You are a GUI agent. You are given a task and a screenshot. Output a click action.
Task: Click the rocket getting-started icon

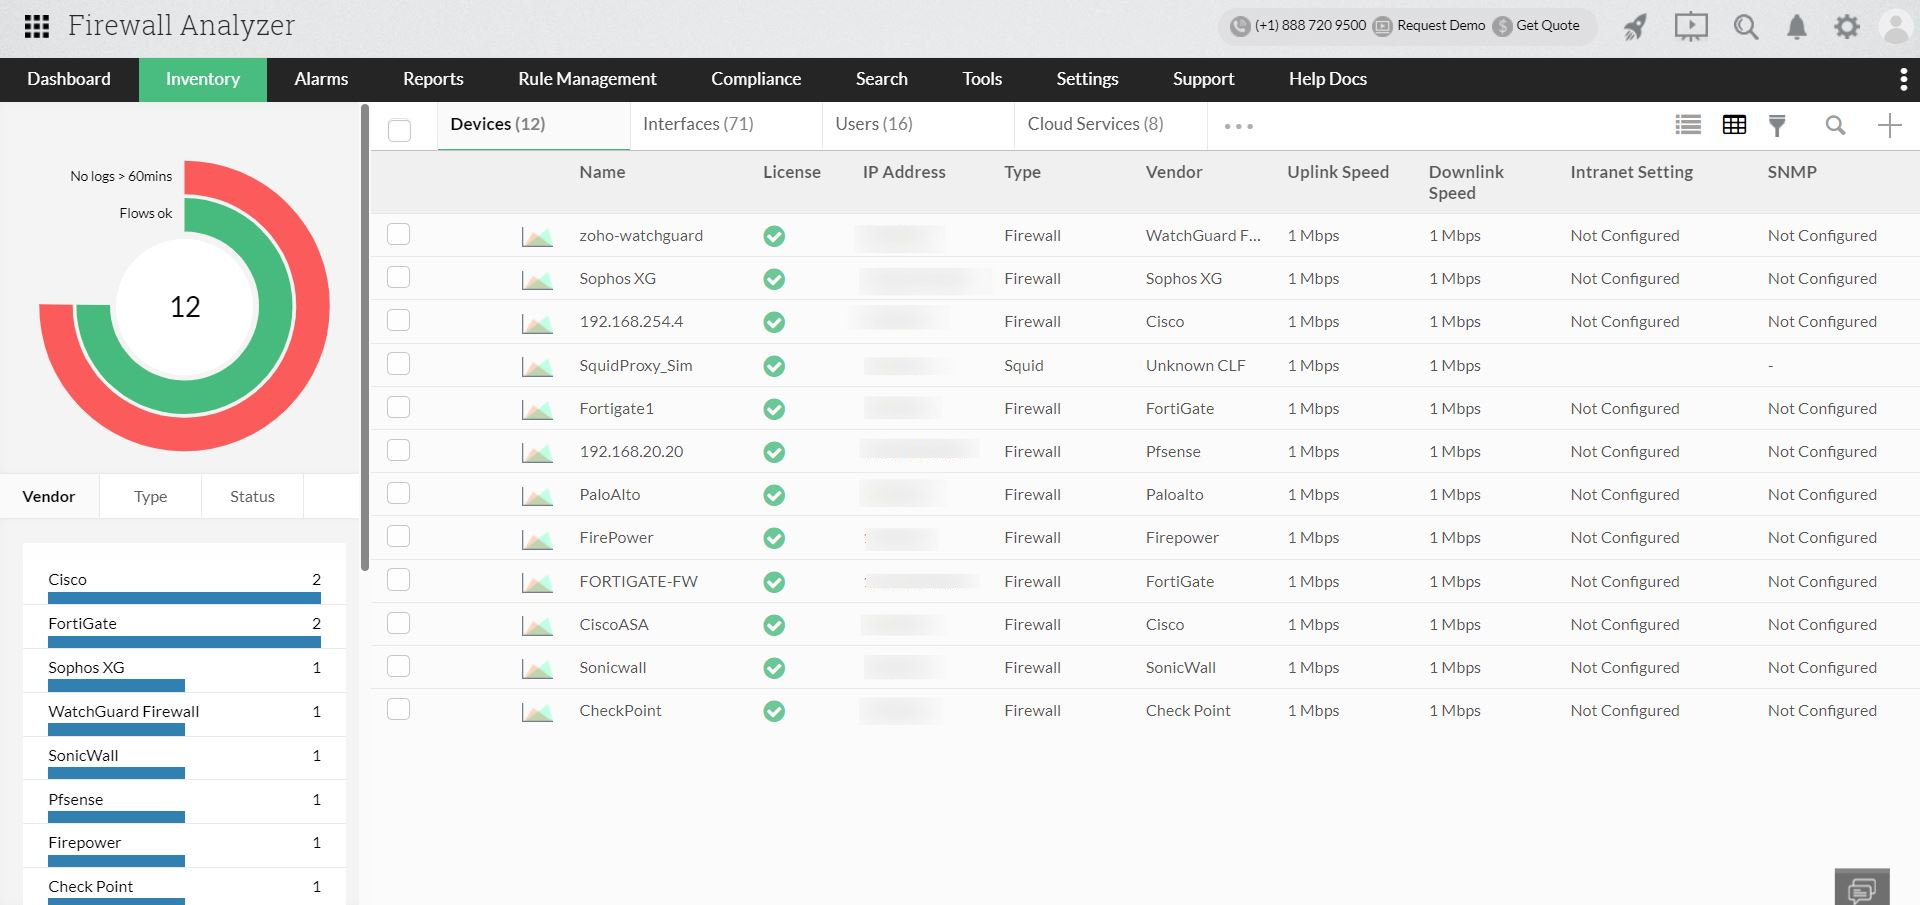pyautogui.click(x=1635, y=27)
